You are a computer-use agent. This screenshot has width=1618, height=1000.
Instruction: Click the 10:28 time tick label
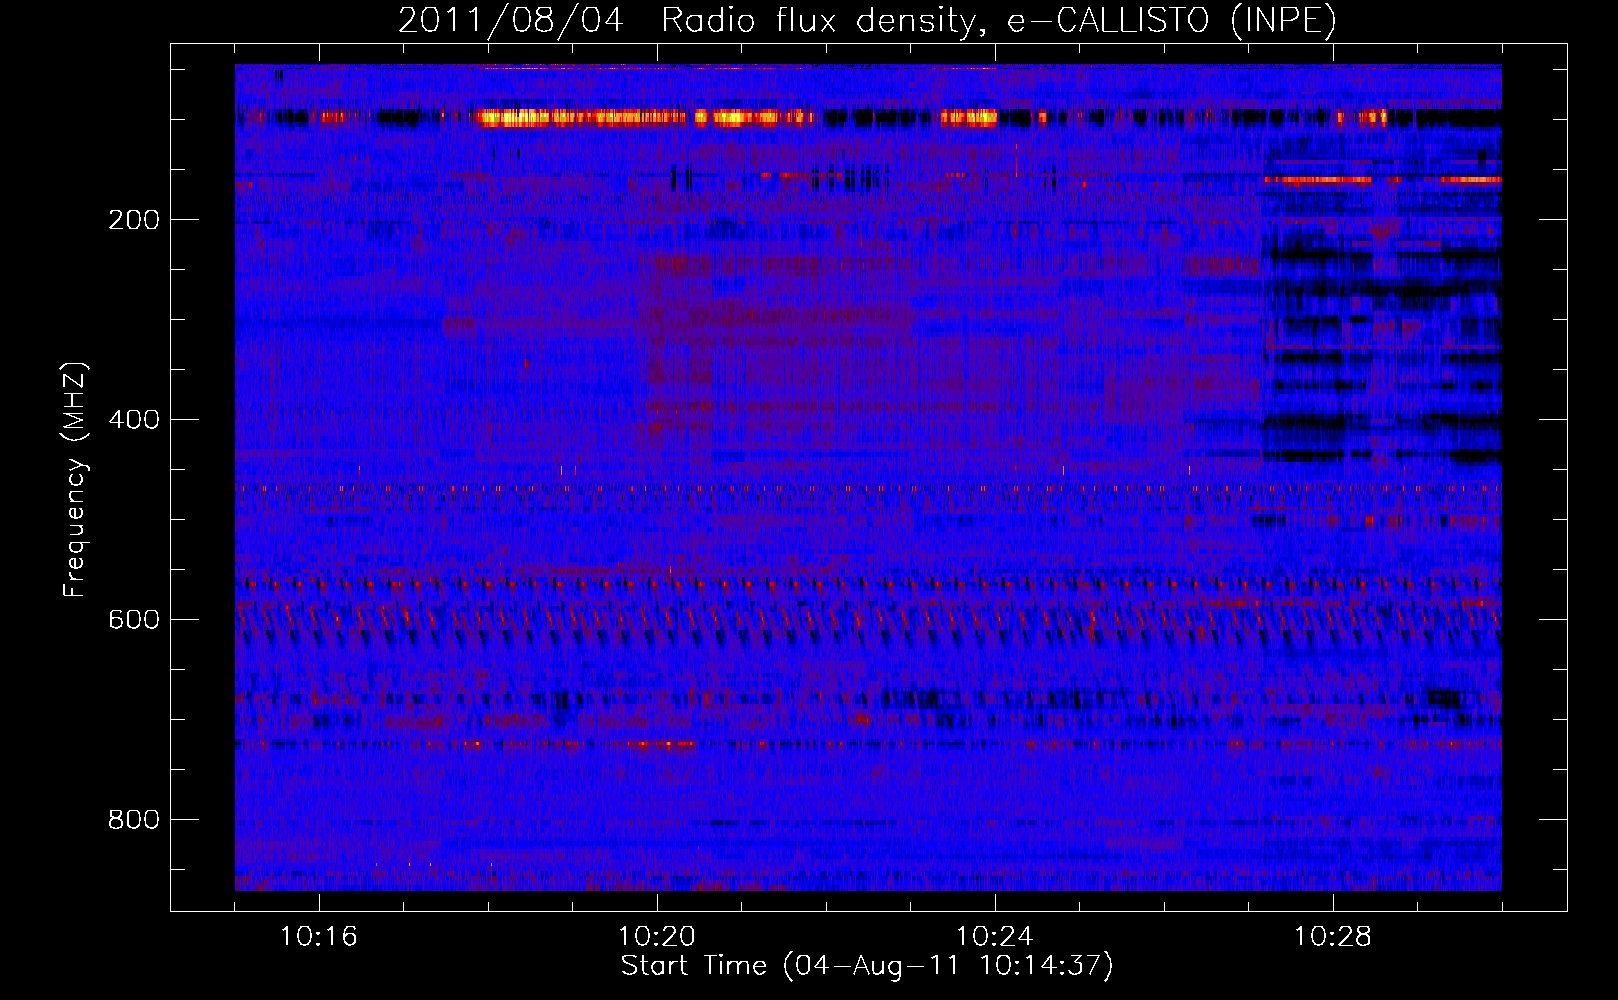click(1333, 937)
